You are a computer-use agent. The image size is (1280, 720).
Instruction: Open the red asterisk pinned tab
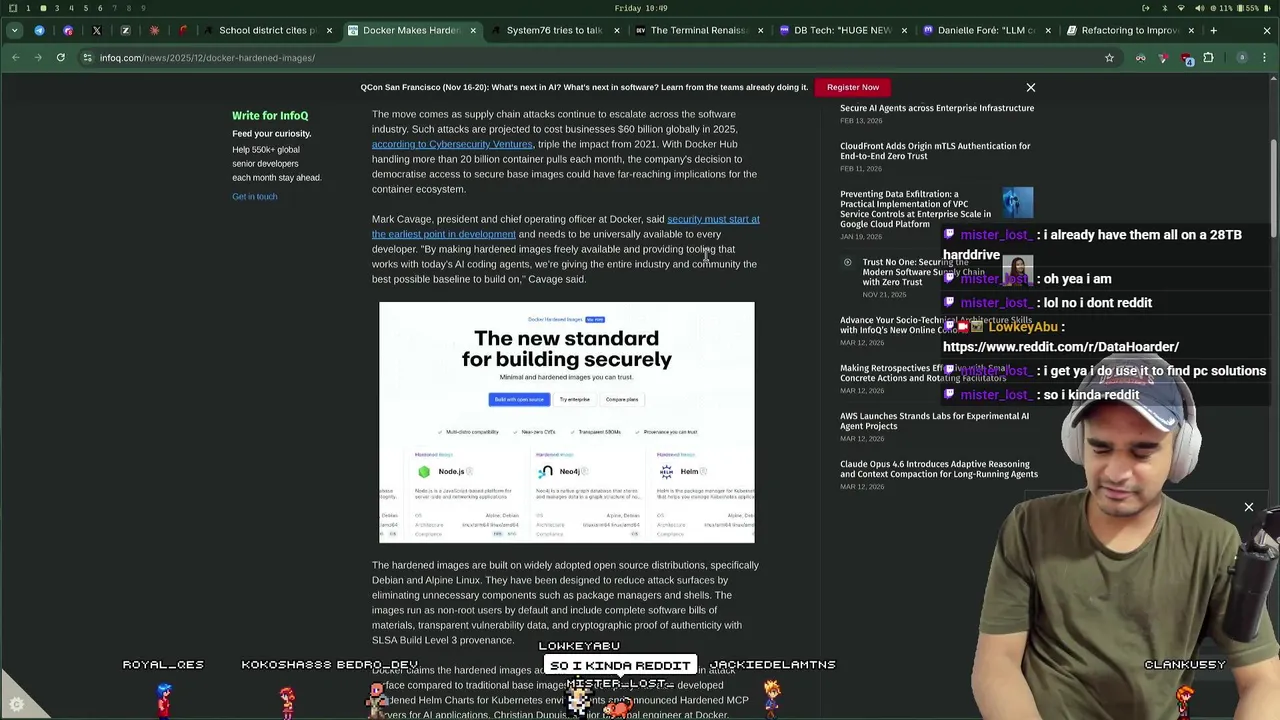pyautogui.click(x=154, y=30)
